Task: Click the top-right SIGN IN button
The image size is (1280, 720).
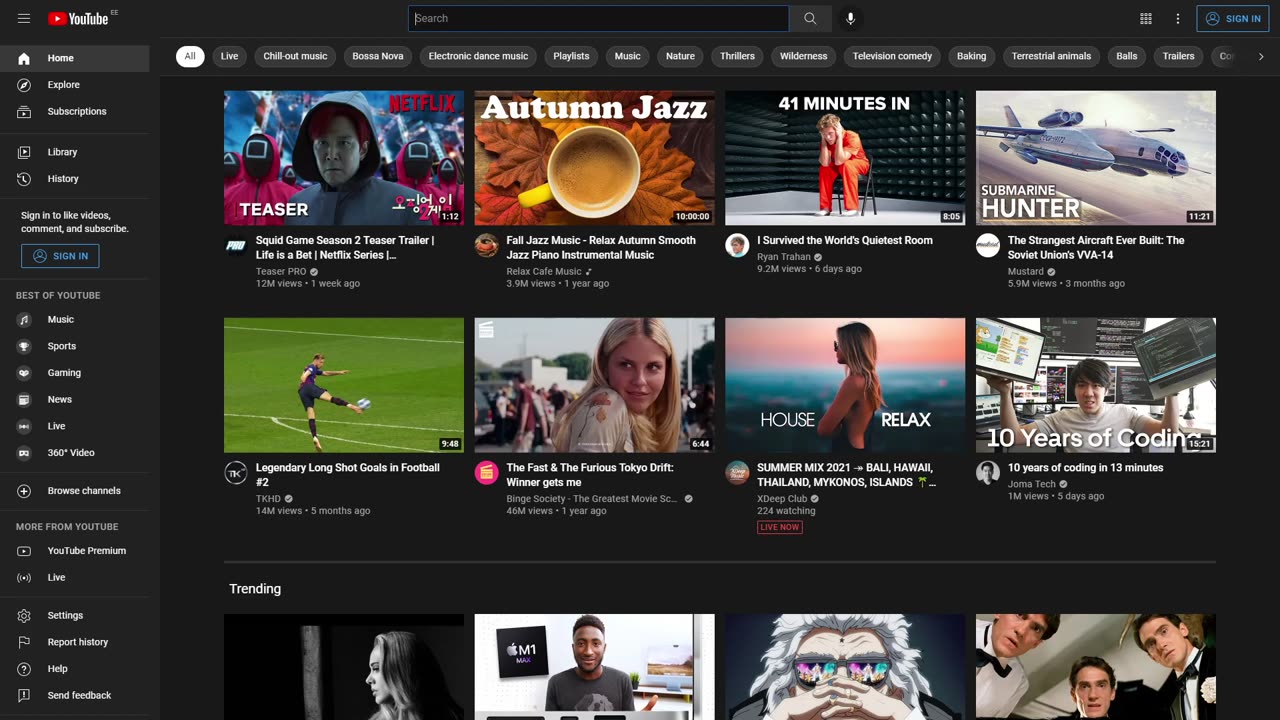Action: tap(1233, 18)
